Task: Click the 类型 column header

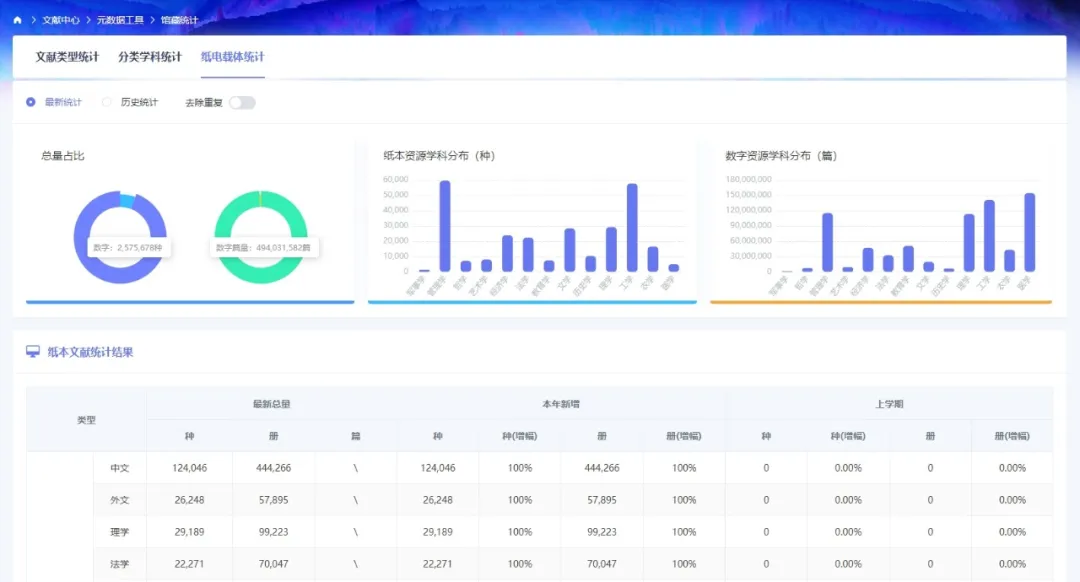Action: pos(86,419)
